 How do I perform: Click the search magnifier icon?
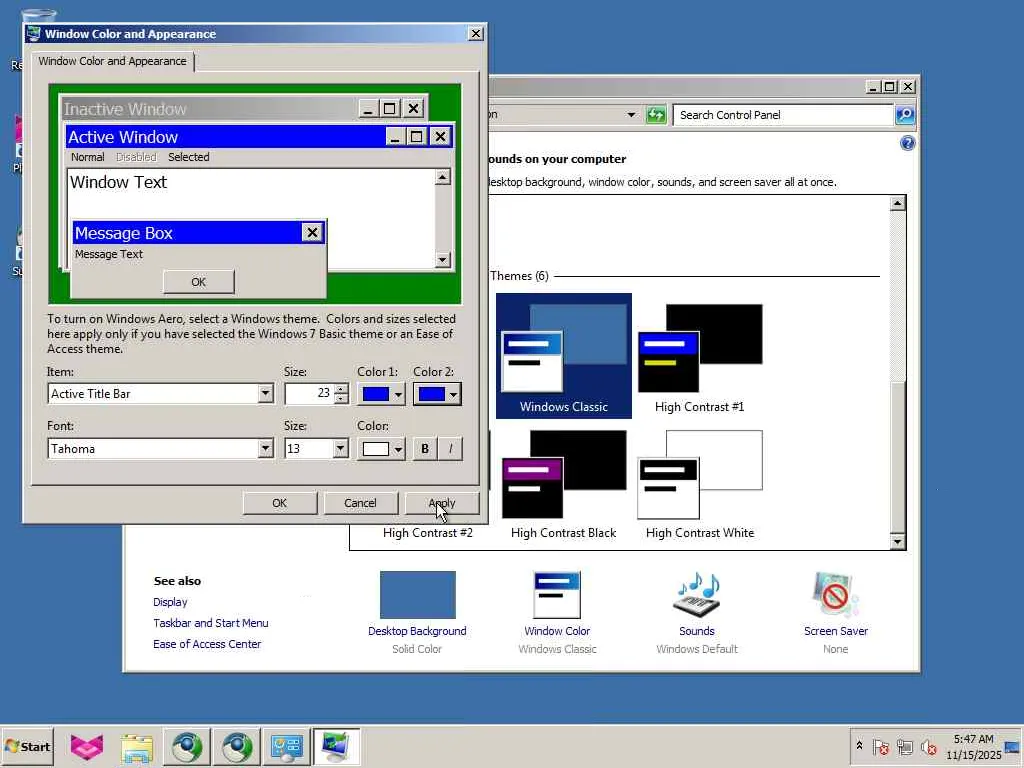point(904,115)
